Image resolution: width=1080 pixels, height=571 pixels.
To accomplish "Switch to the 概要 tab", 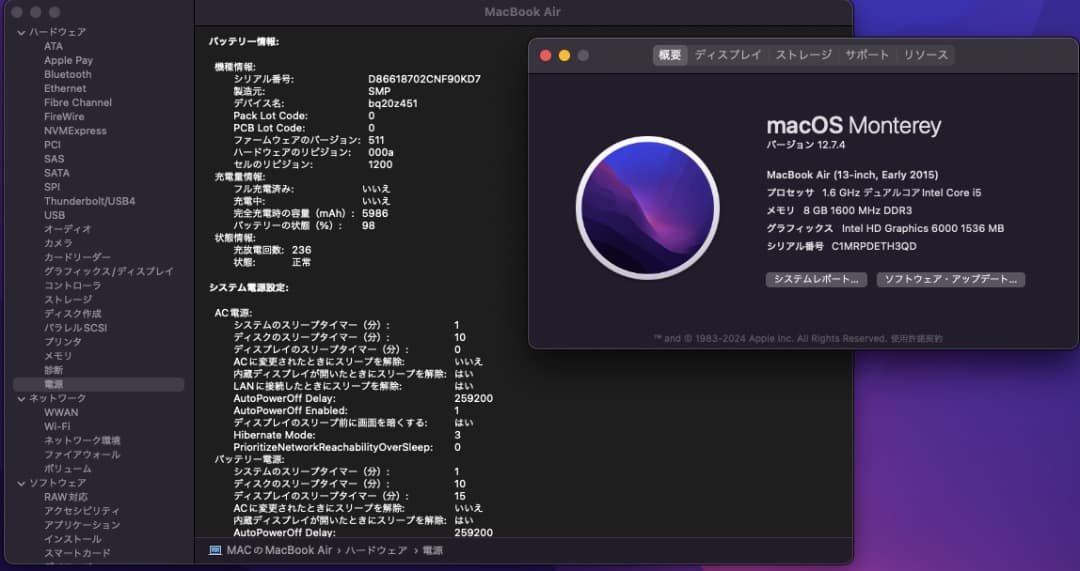I will click(669, 55).
